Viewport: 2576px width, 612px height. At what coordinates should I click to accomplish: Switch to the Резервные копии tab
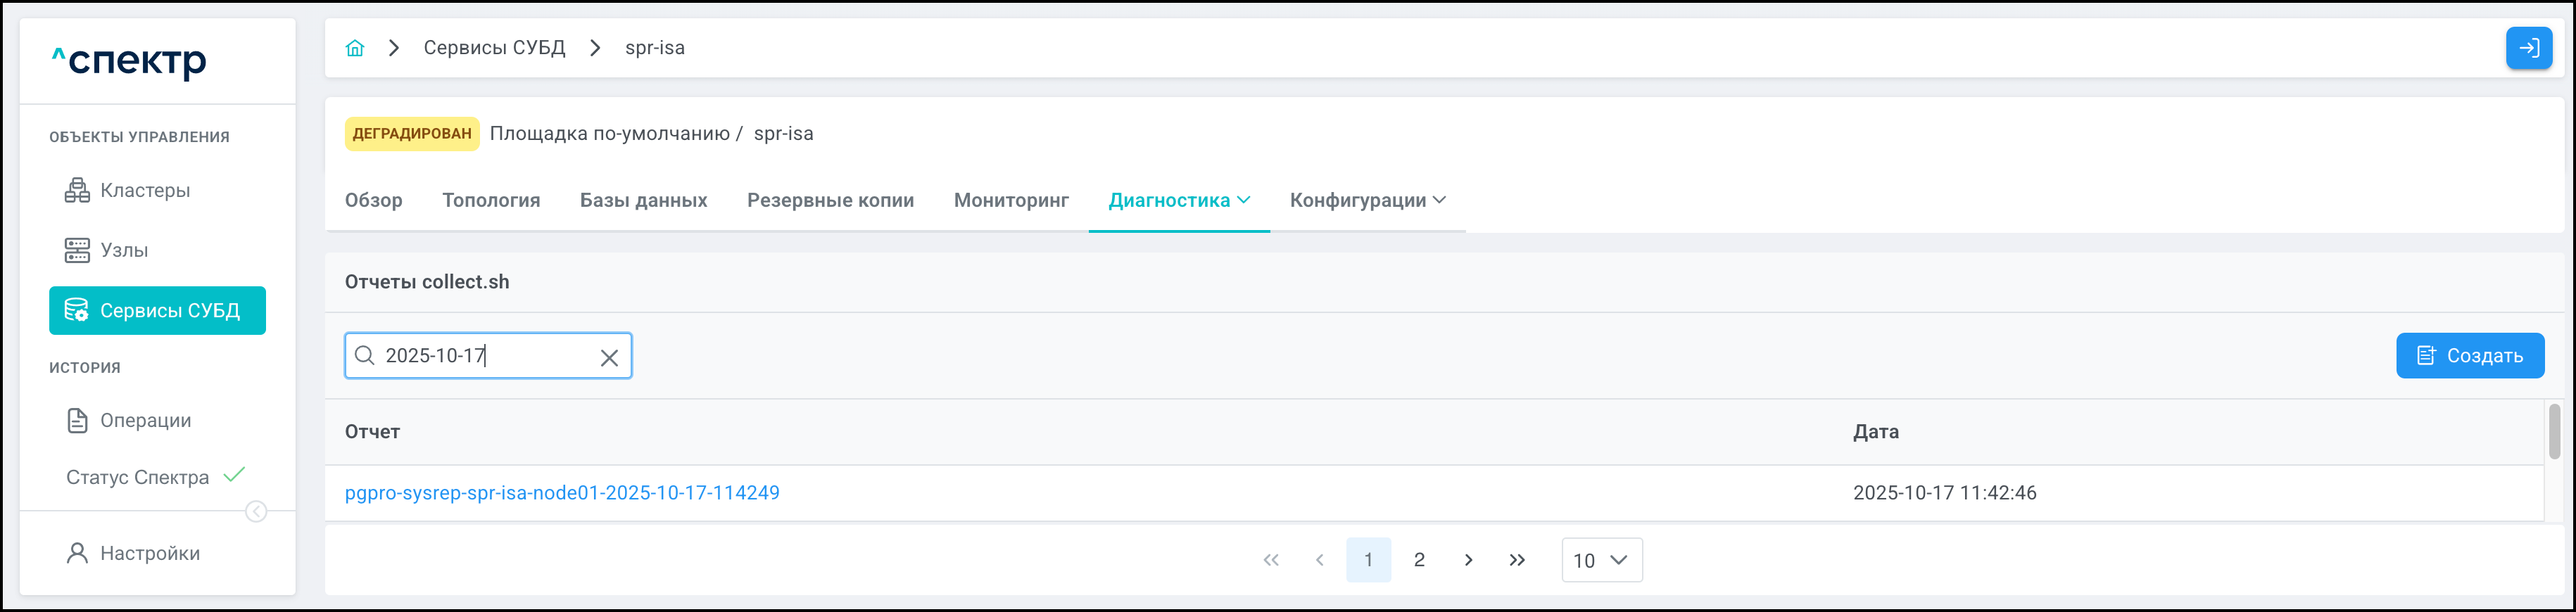[x=830, y=200]
